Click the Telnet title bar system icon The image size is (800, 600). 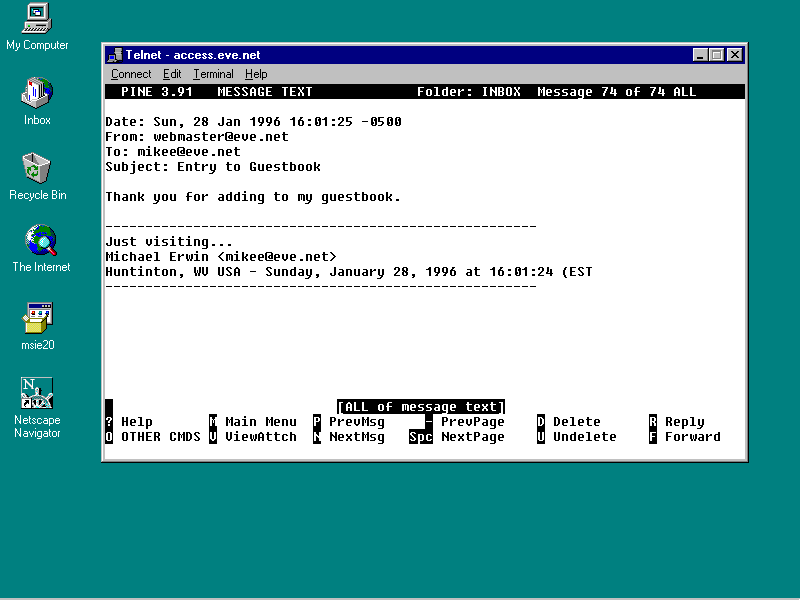[x=115, y=55]
